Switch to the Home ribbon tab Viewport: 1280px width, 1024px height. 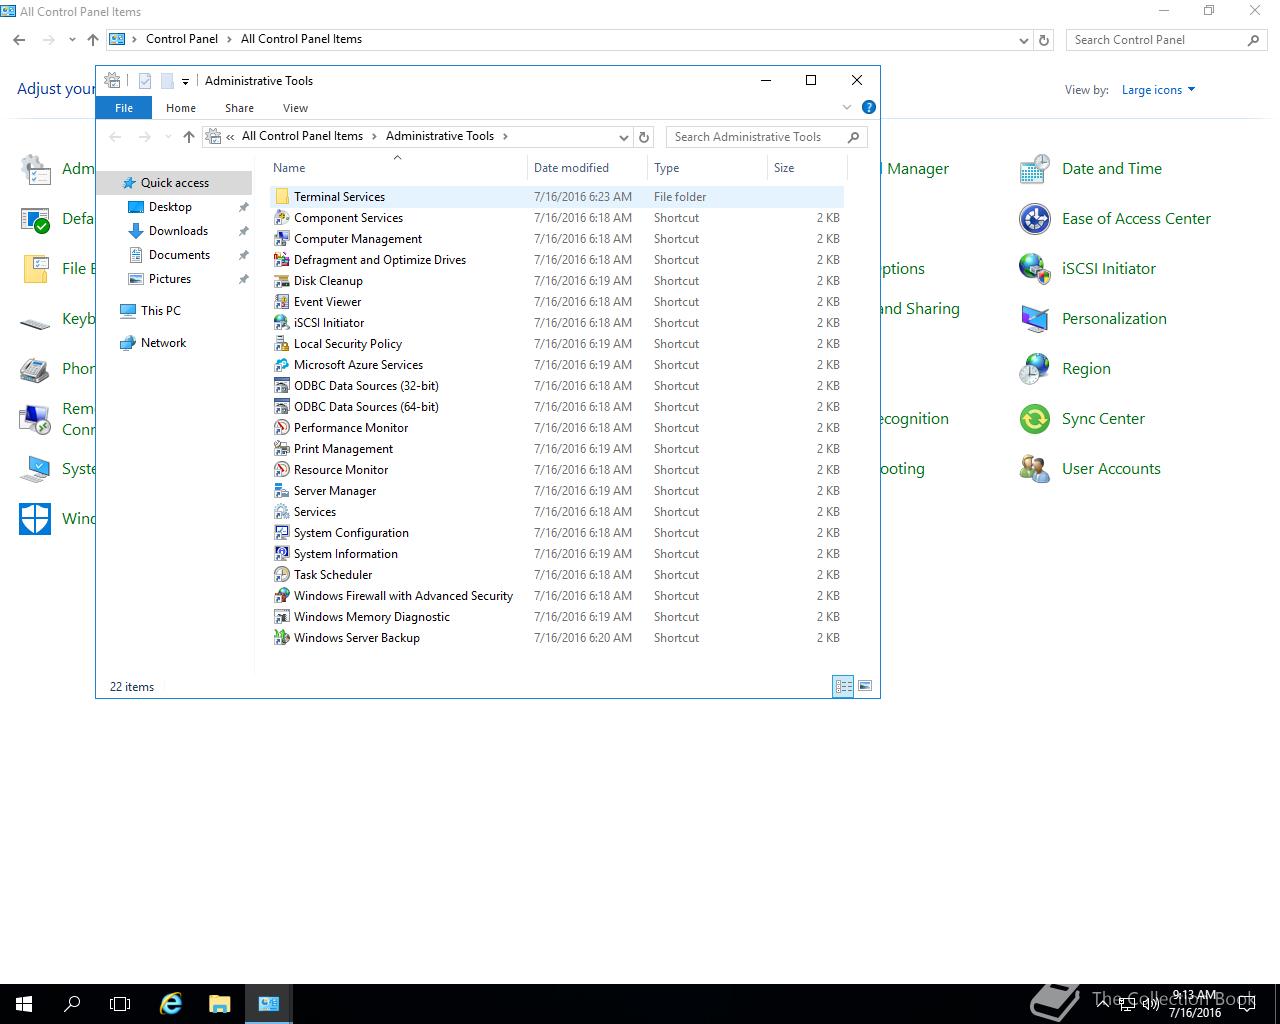[x=181, y=108]
